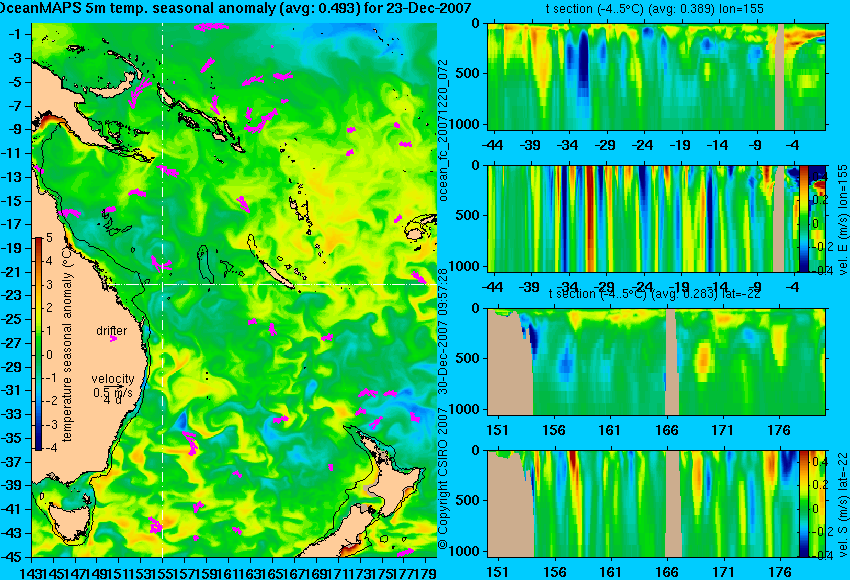Click the temperature anomaly colorbar on the map
The height and width of the screenshot is (580, 850).
[x=39, y=343]
